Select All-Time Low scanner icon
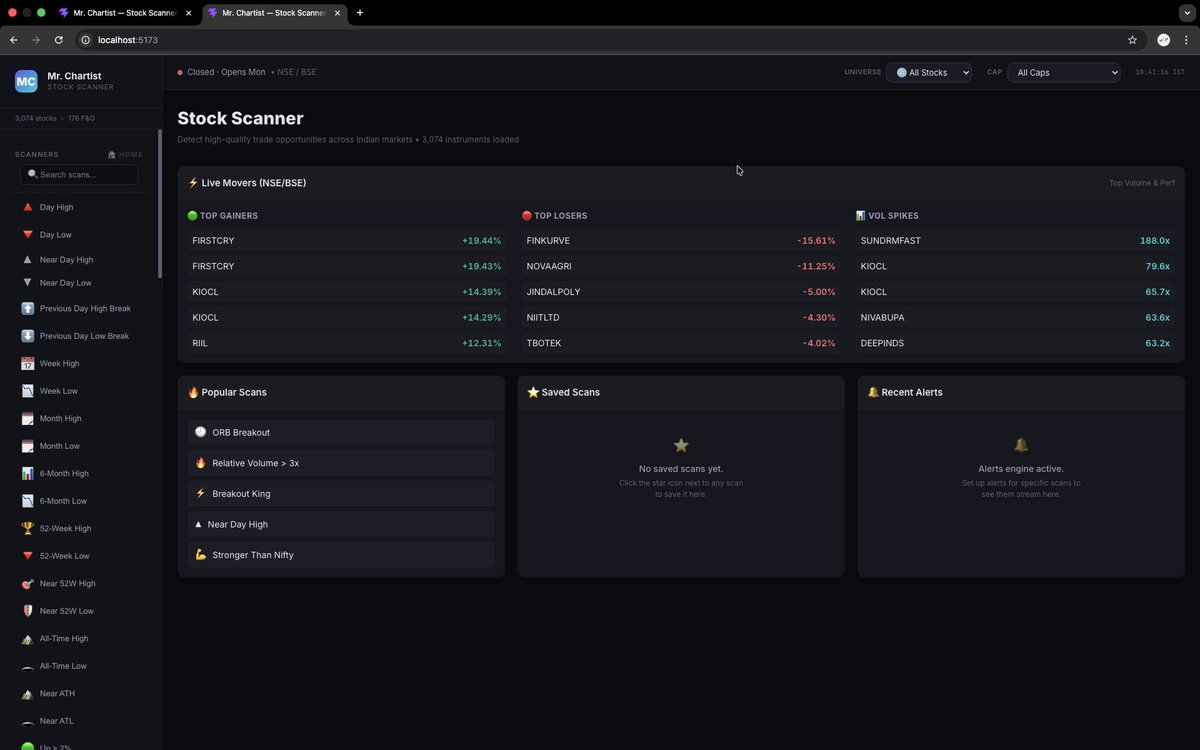 pos(28,666)
